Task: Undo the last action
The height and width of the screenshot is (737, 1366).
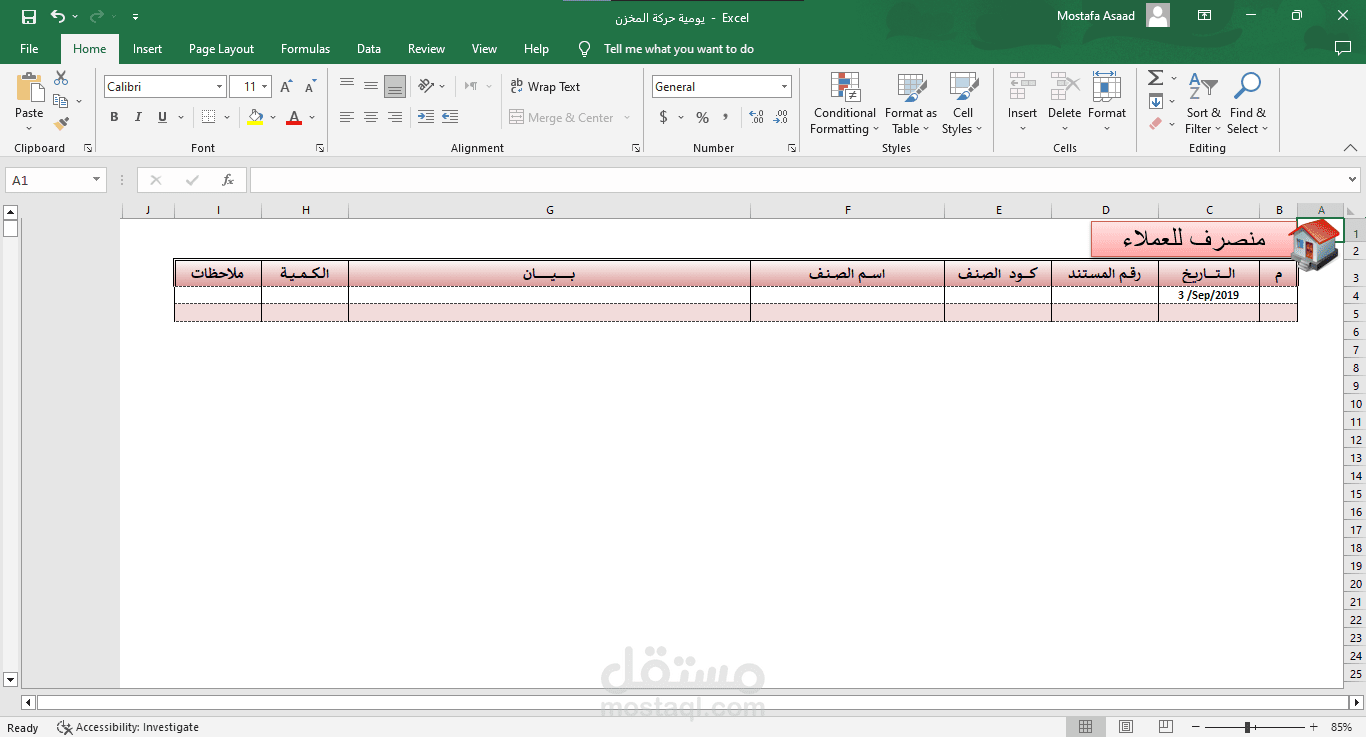Action: tap(58, 17)
